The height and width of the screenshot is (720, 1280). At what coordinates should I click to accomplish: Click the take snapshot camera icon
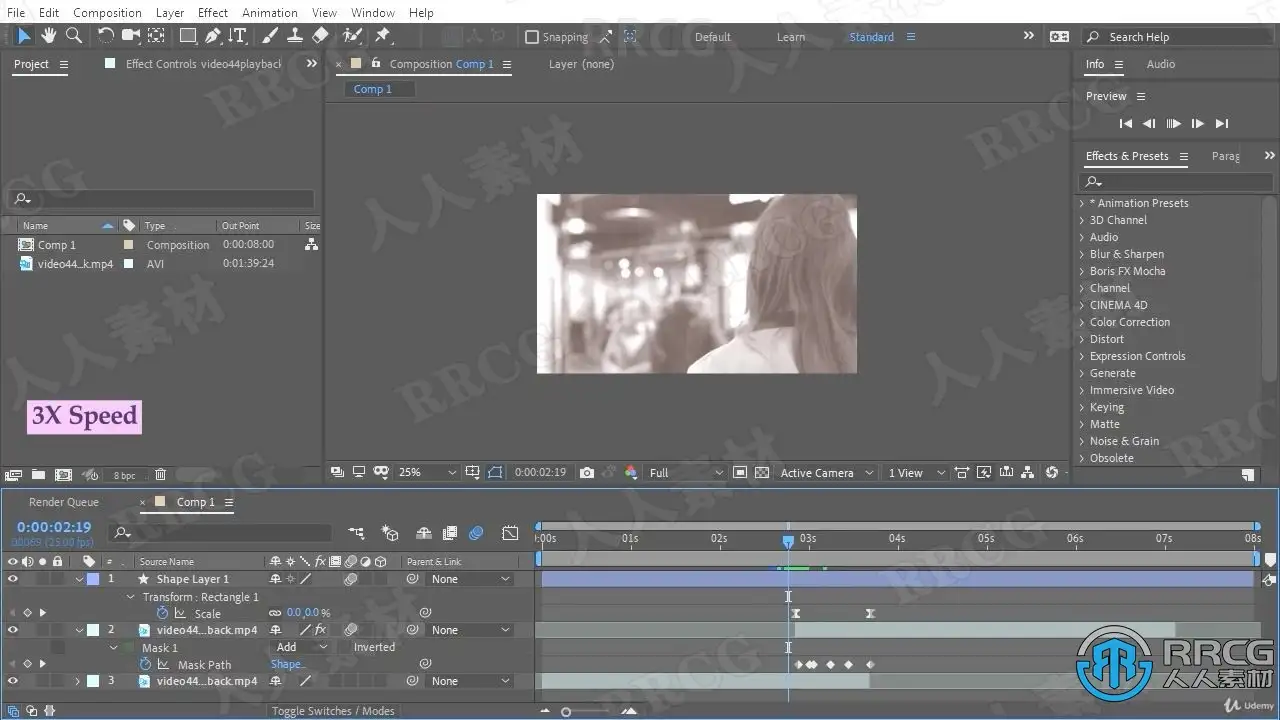587,473
